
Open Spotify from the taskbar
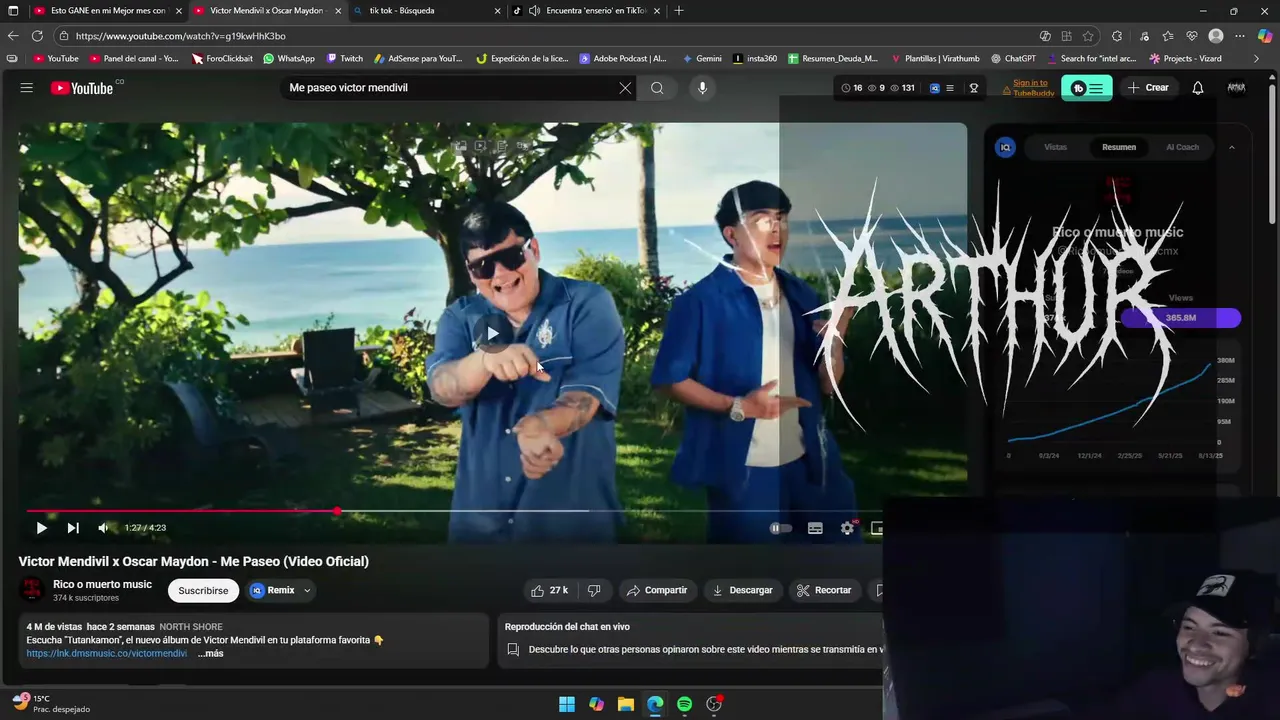(684, 704)
